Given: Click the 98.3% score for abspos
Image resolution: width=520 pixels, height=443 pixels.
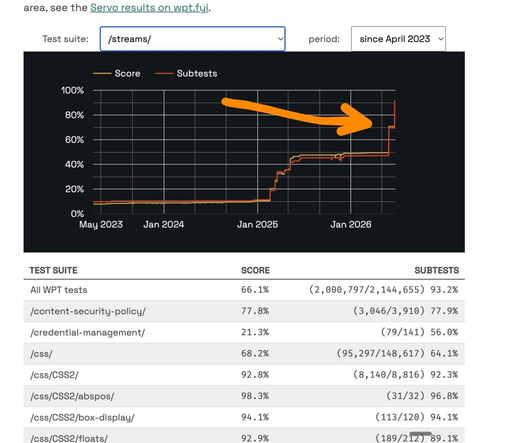Looking at the screenshot, I should [255, 396].
